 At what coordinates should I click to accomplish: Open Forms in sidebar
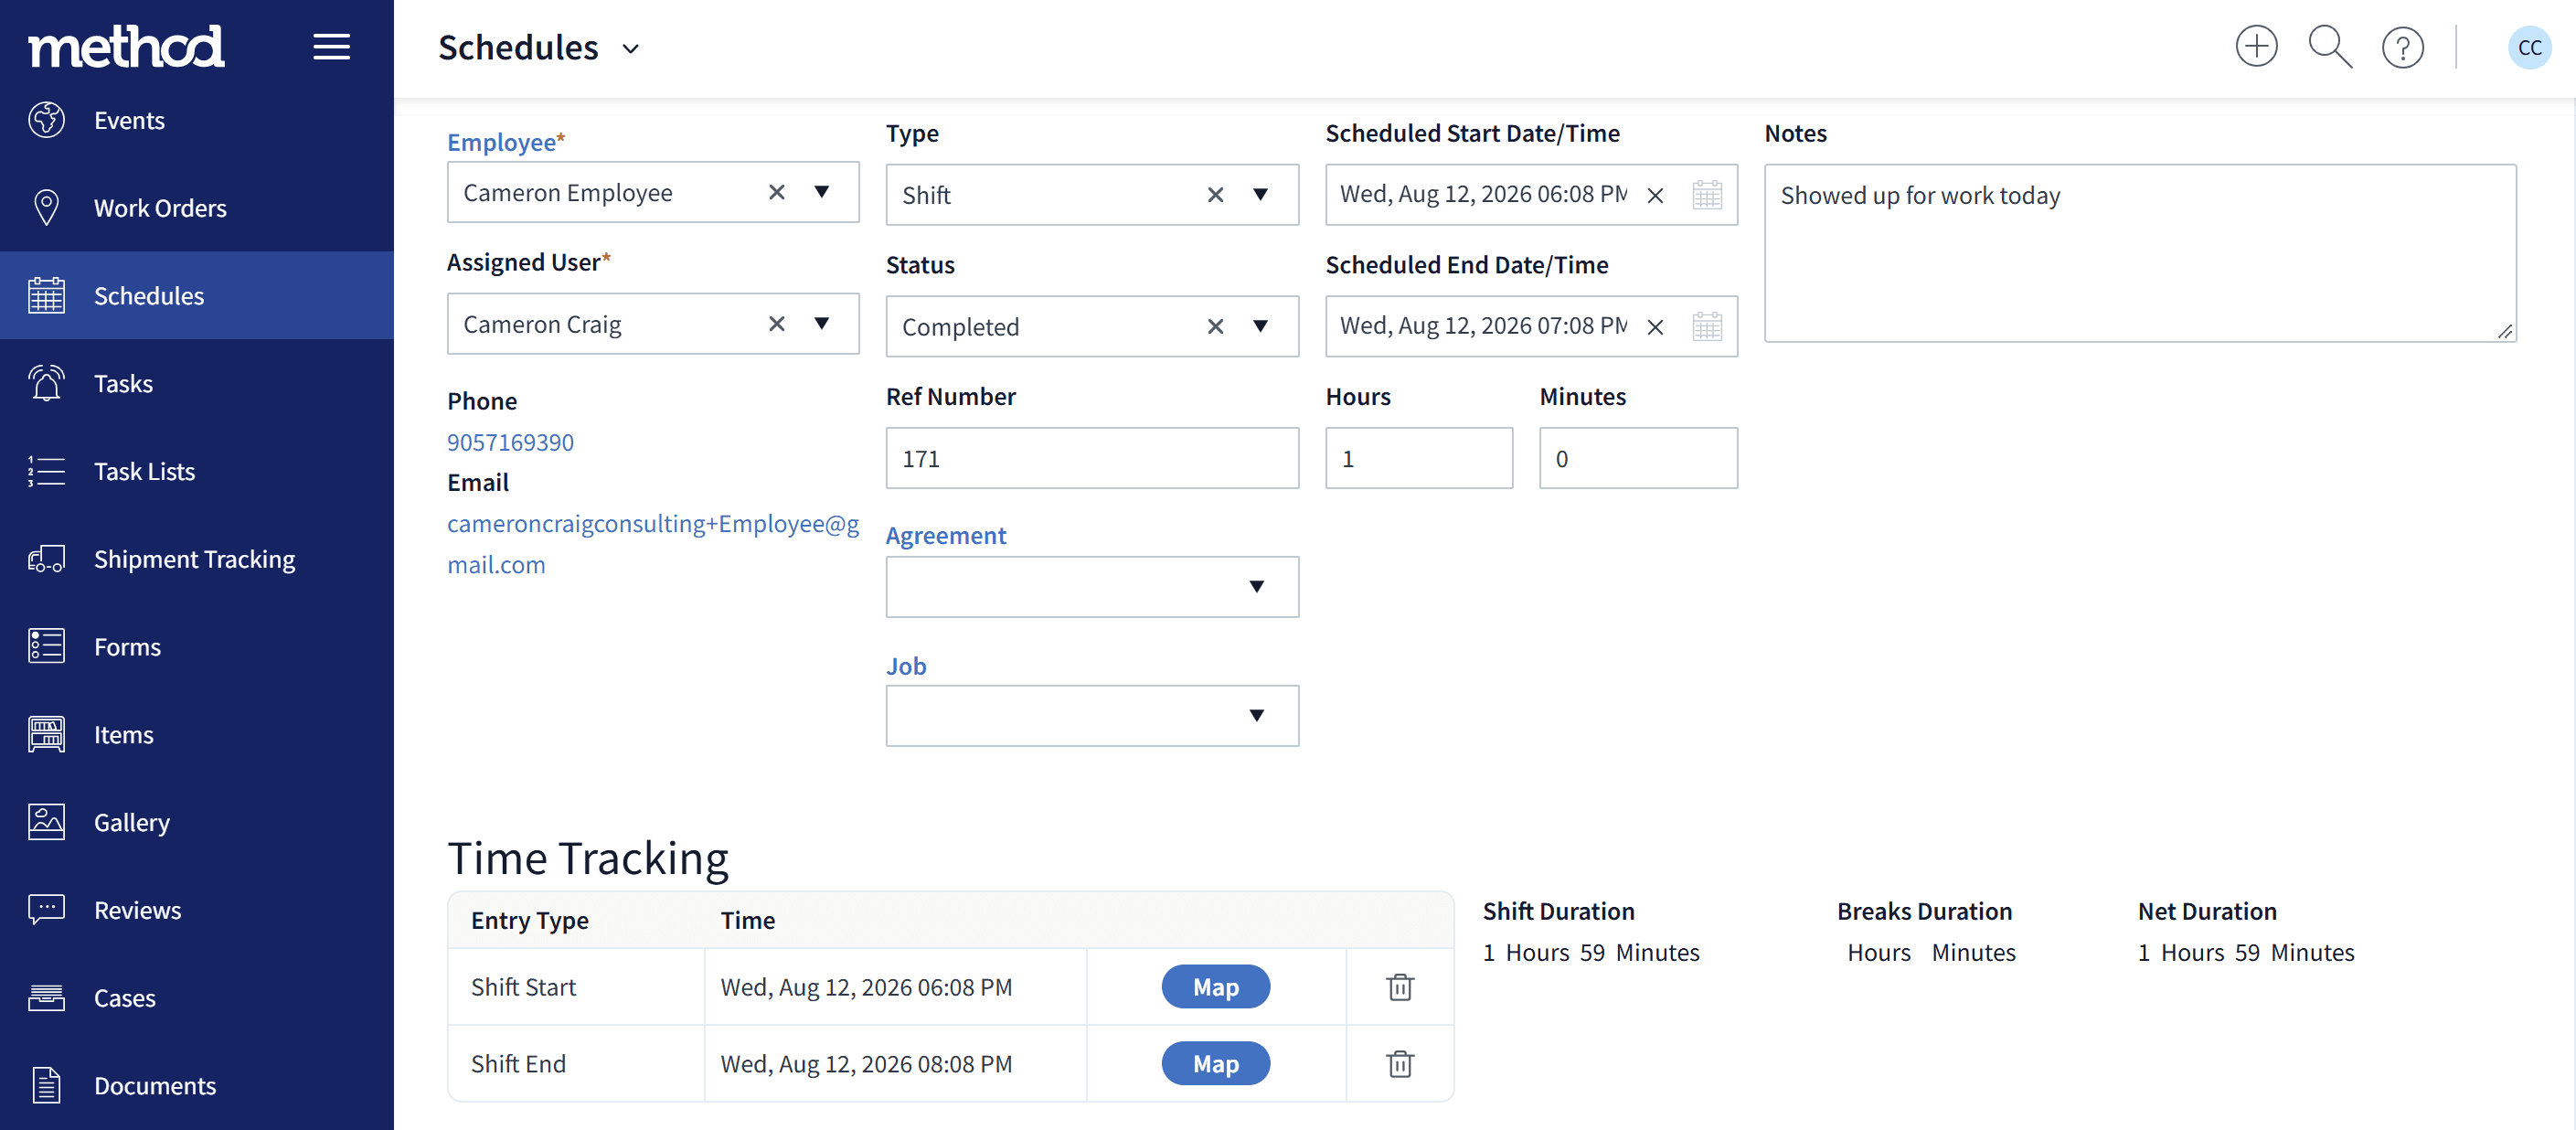(x=197, y=647)
